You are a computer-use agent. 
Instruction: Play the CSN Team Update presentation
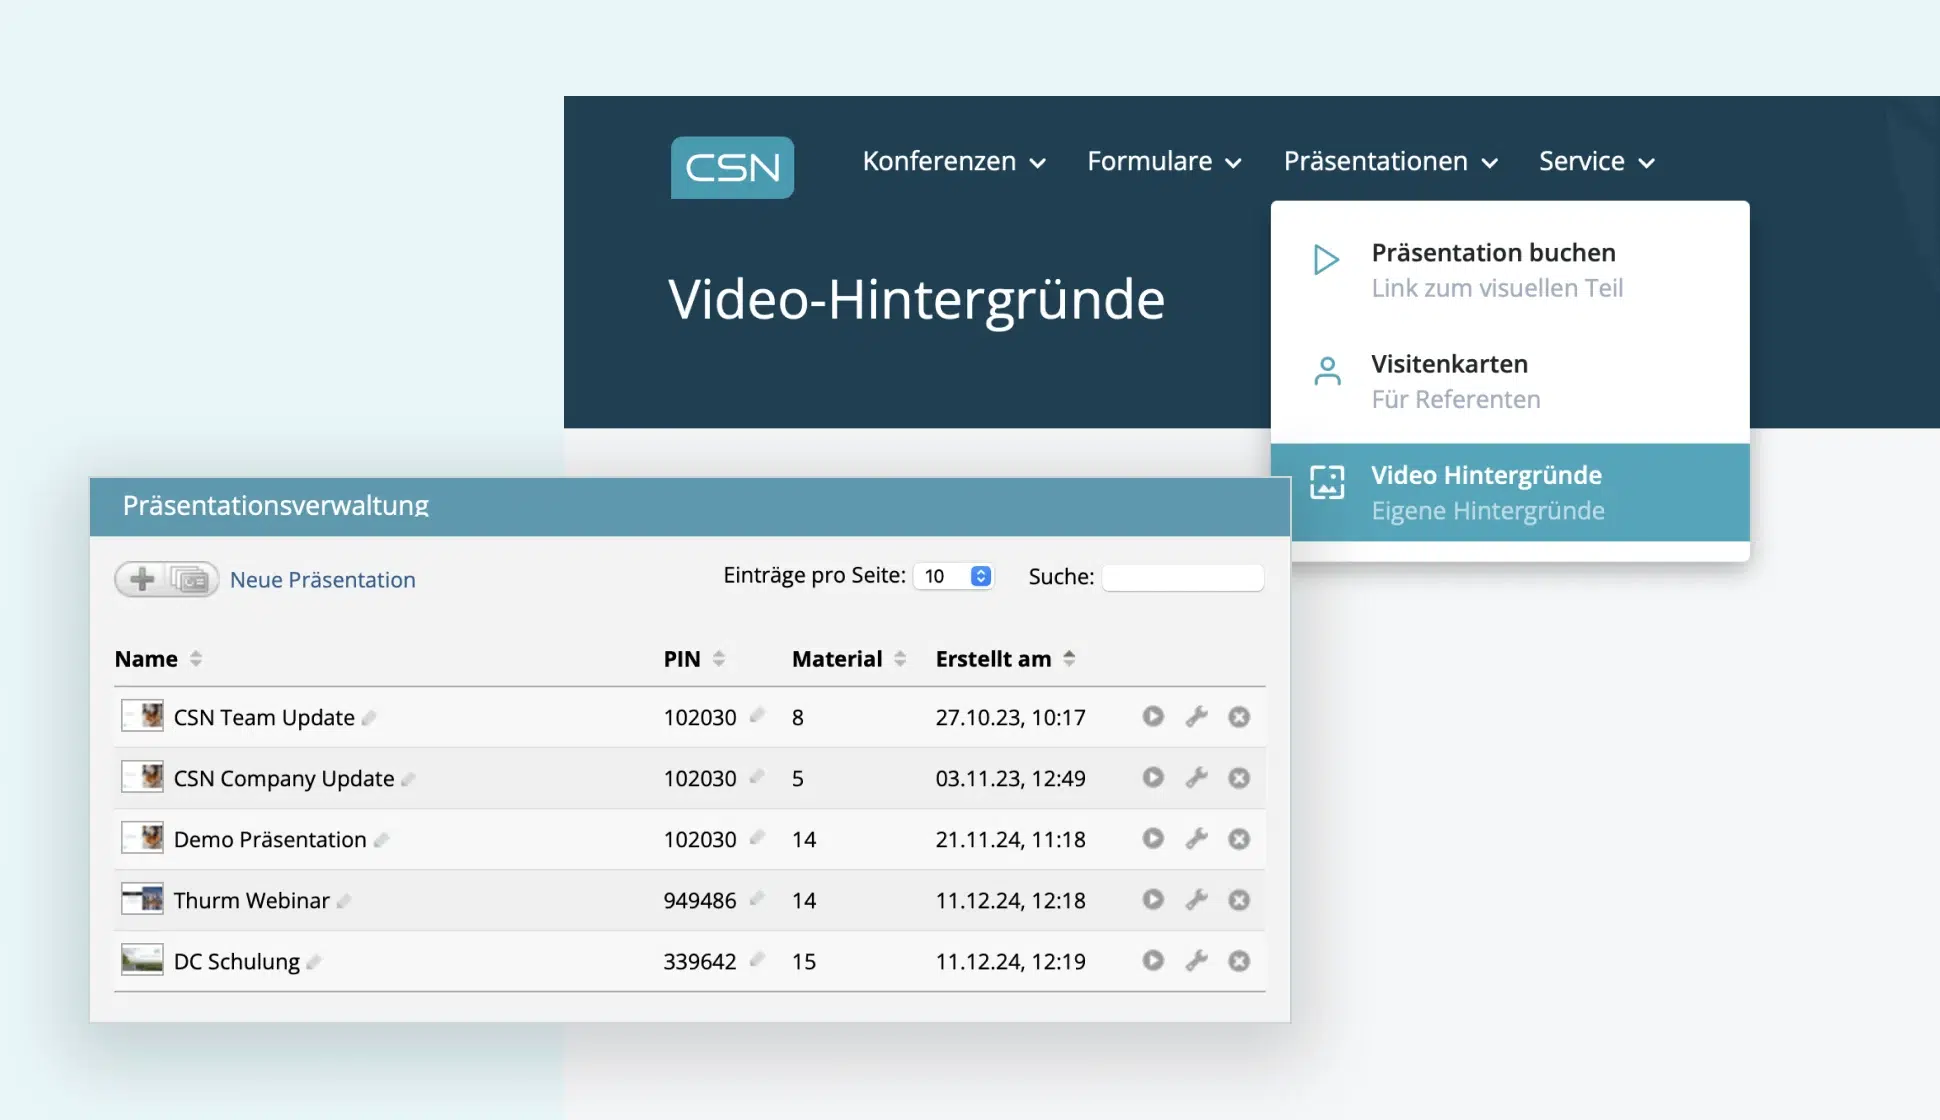coord(1153,717)
